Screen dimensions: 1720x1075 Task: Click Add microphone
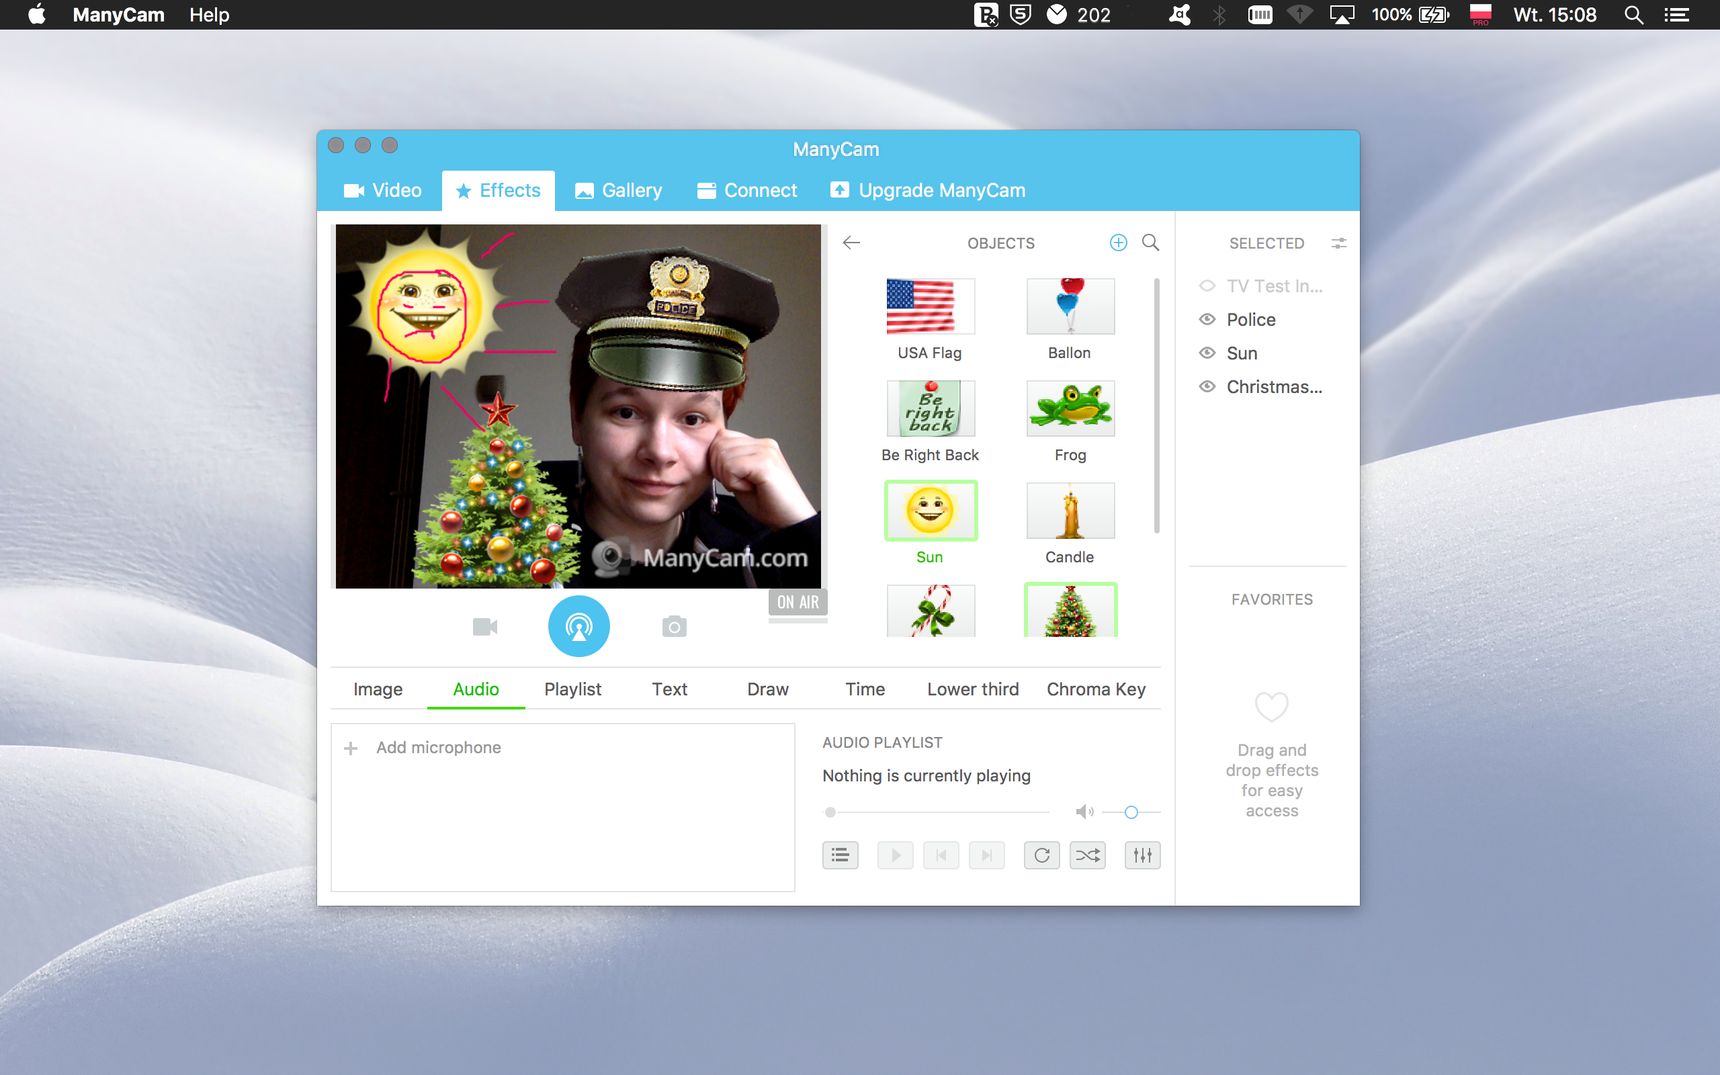(x=438, y=748)
